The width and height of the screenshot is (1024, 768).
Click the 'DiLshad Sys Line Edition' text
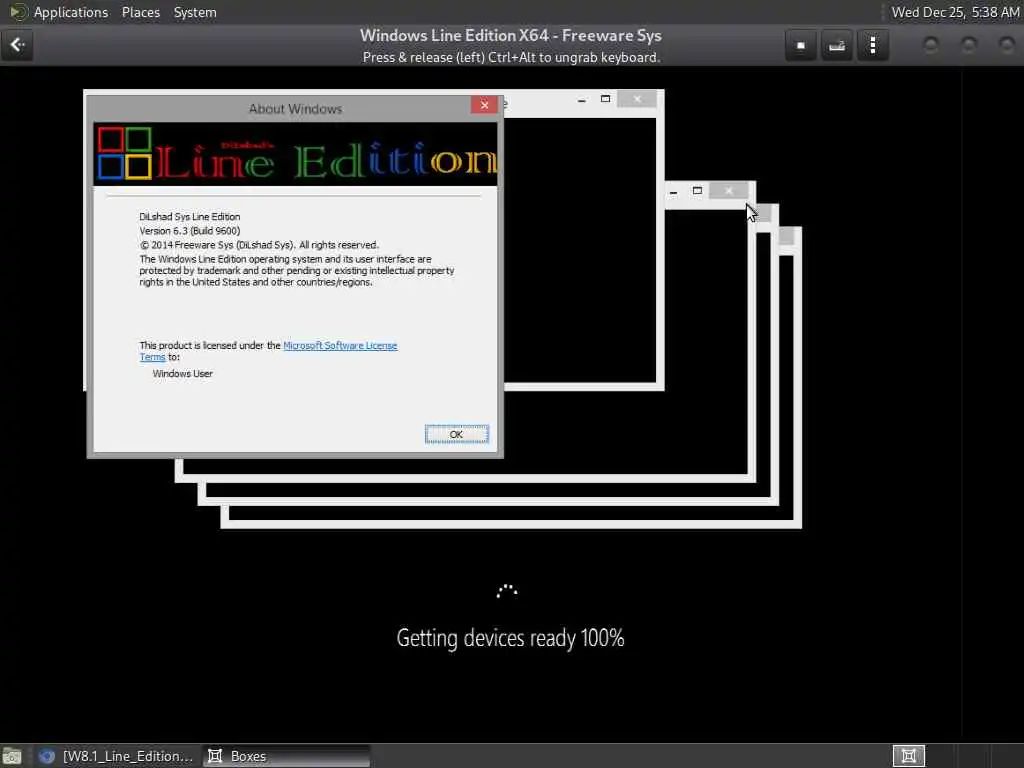[x=189, y=217]
